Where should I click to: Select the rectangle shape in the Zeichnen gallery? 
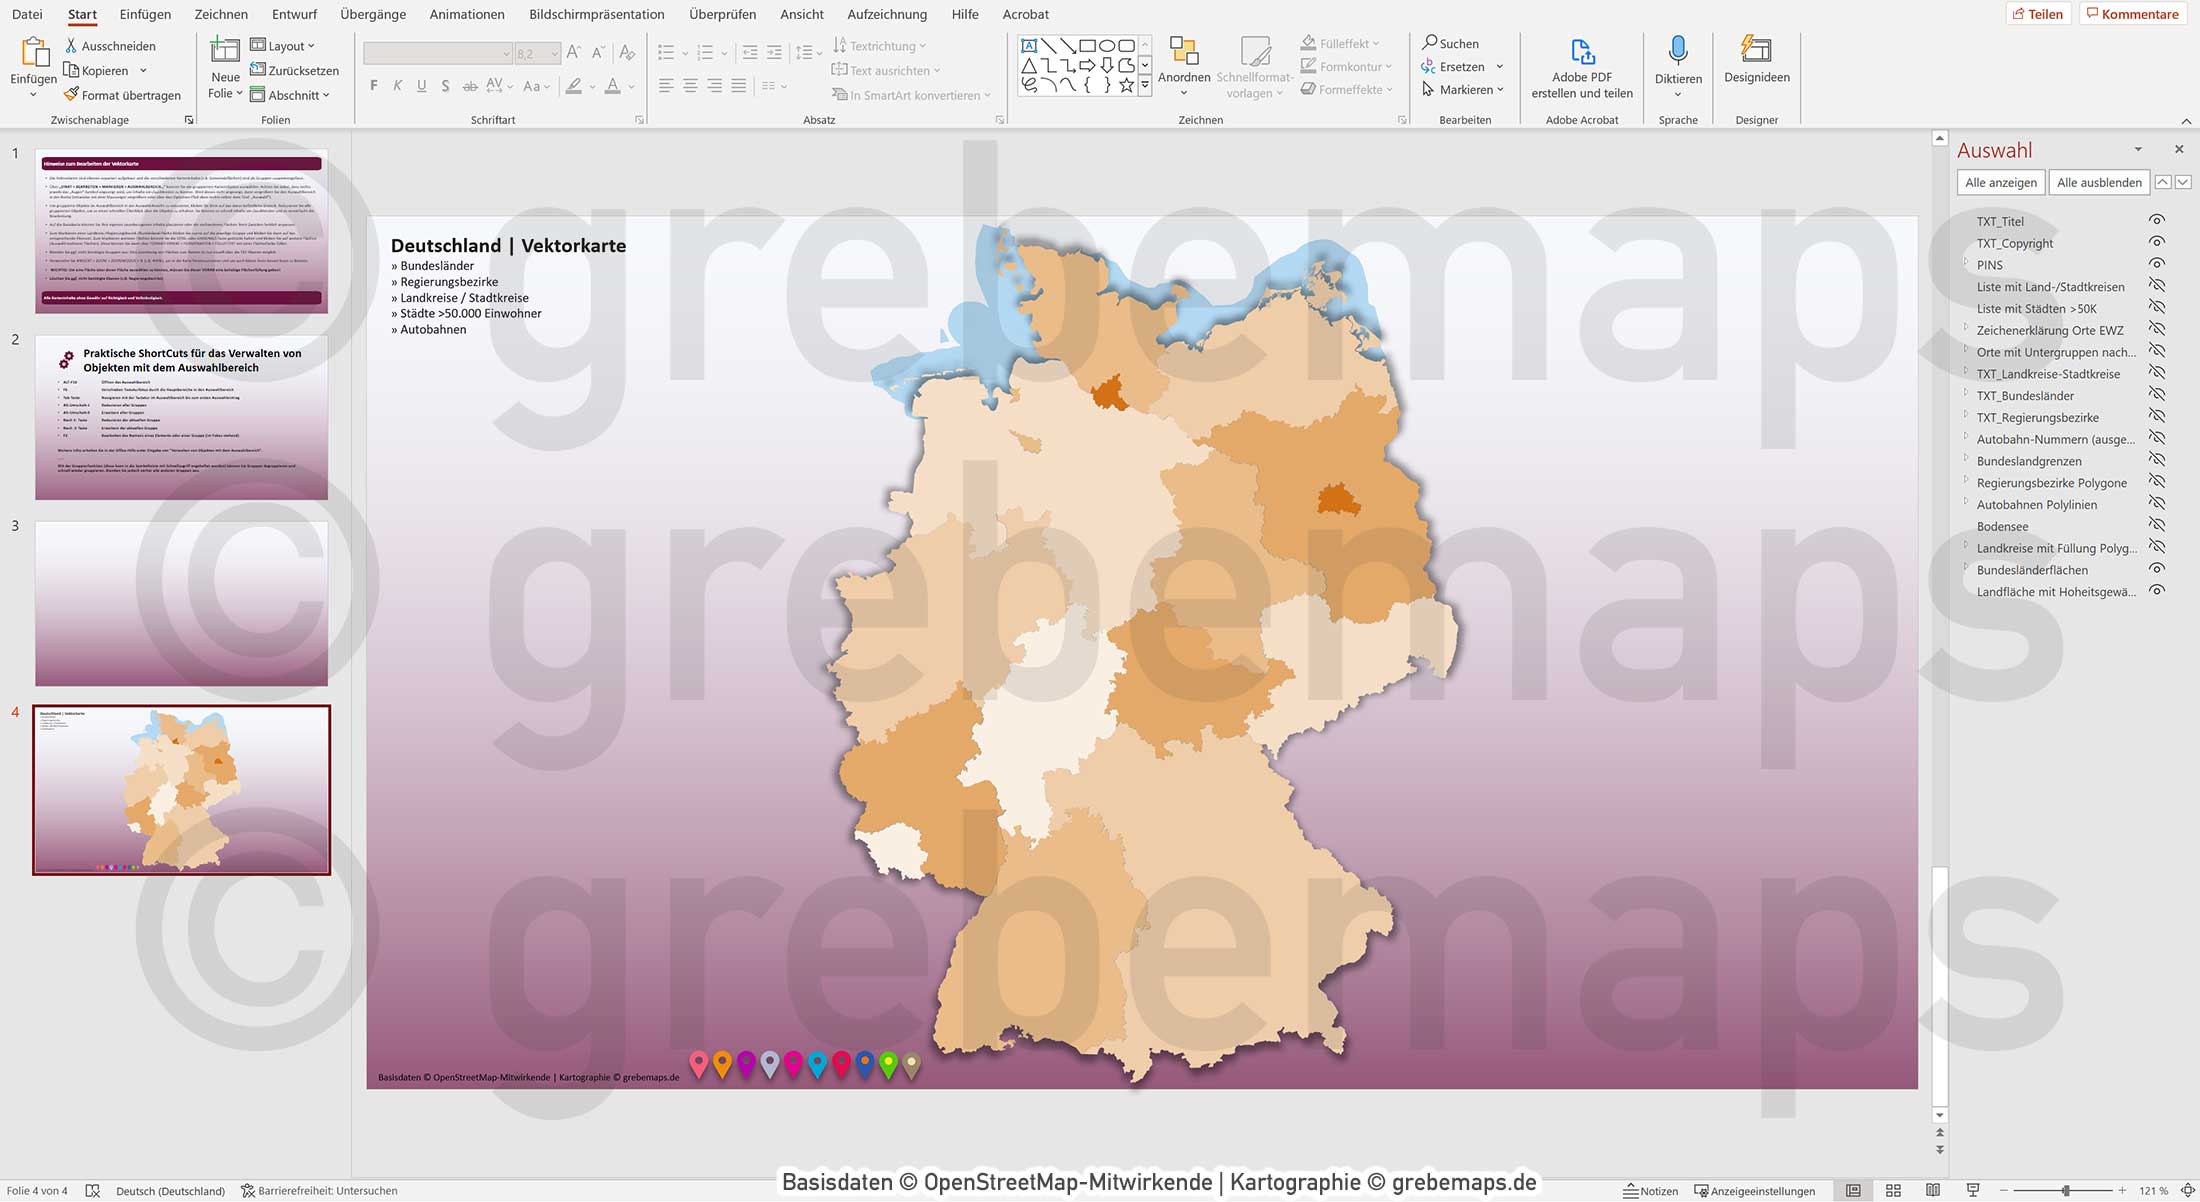1086,44
